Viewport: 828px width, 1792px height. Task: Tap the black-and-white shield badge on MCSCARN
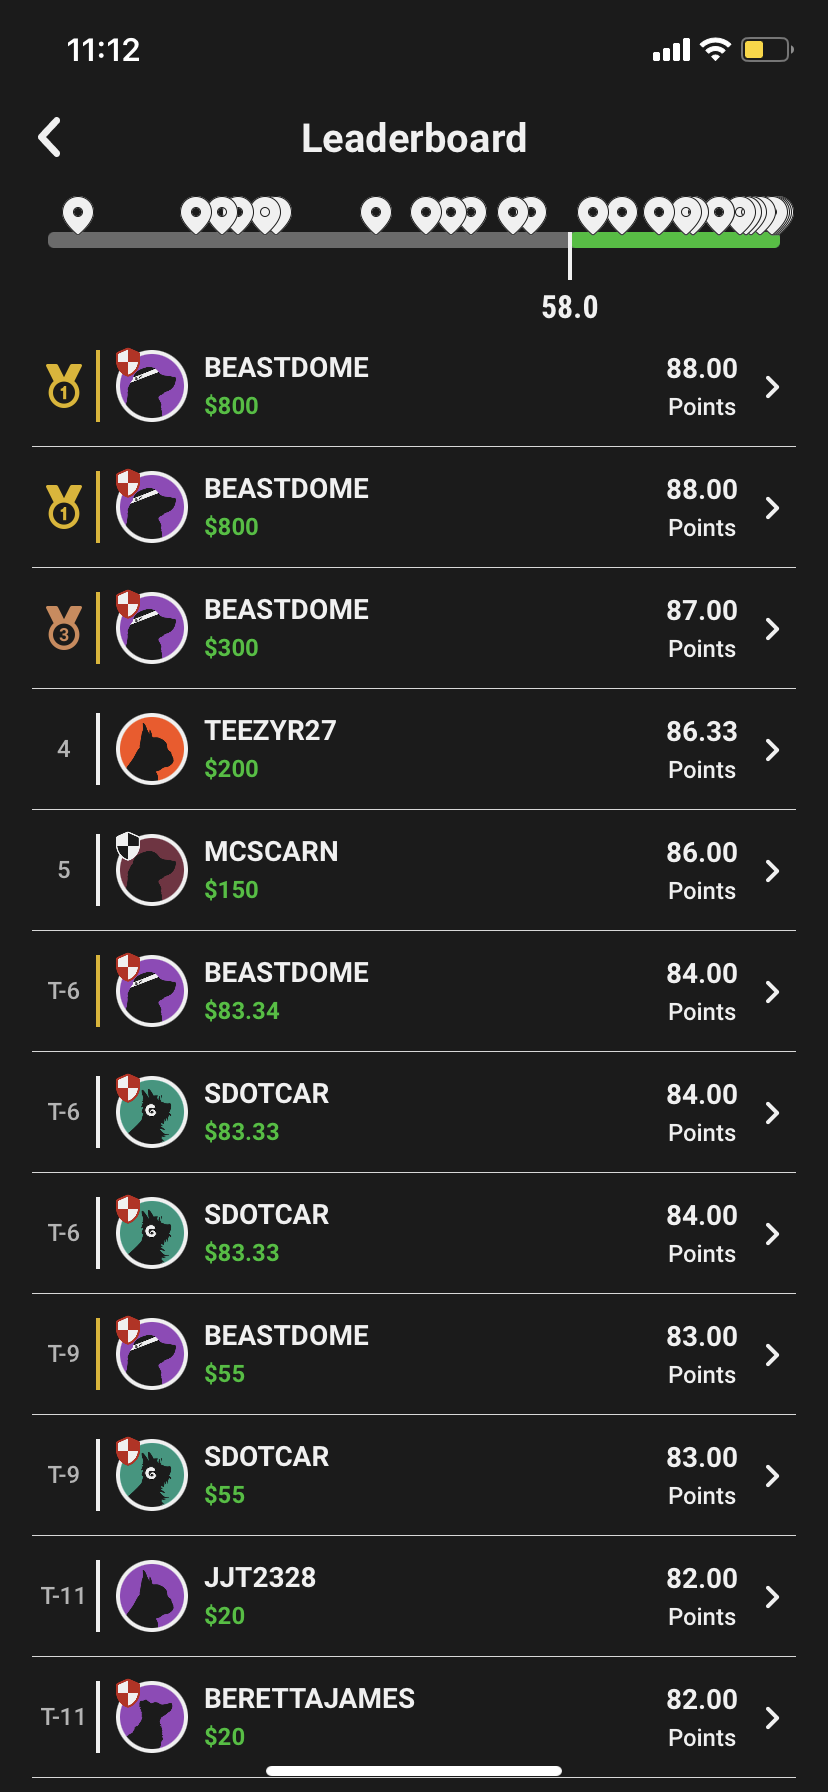[x=128, y=846]
